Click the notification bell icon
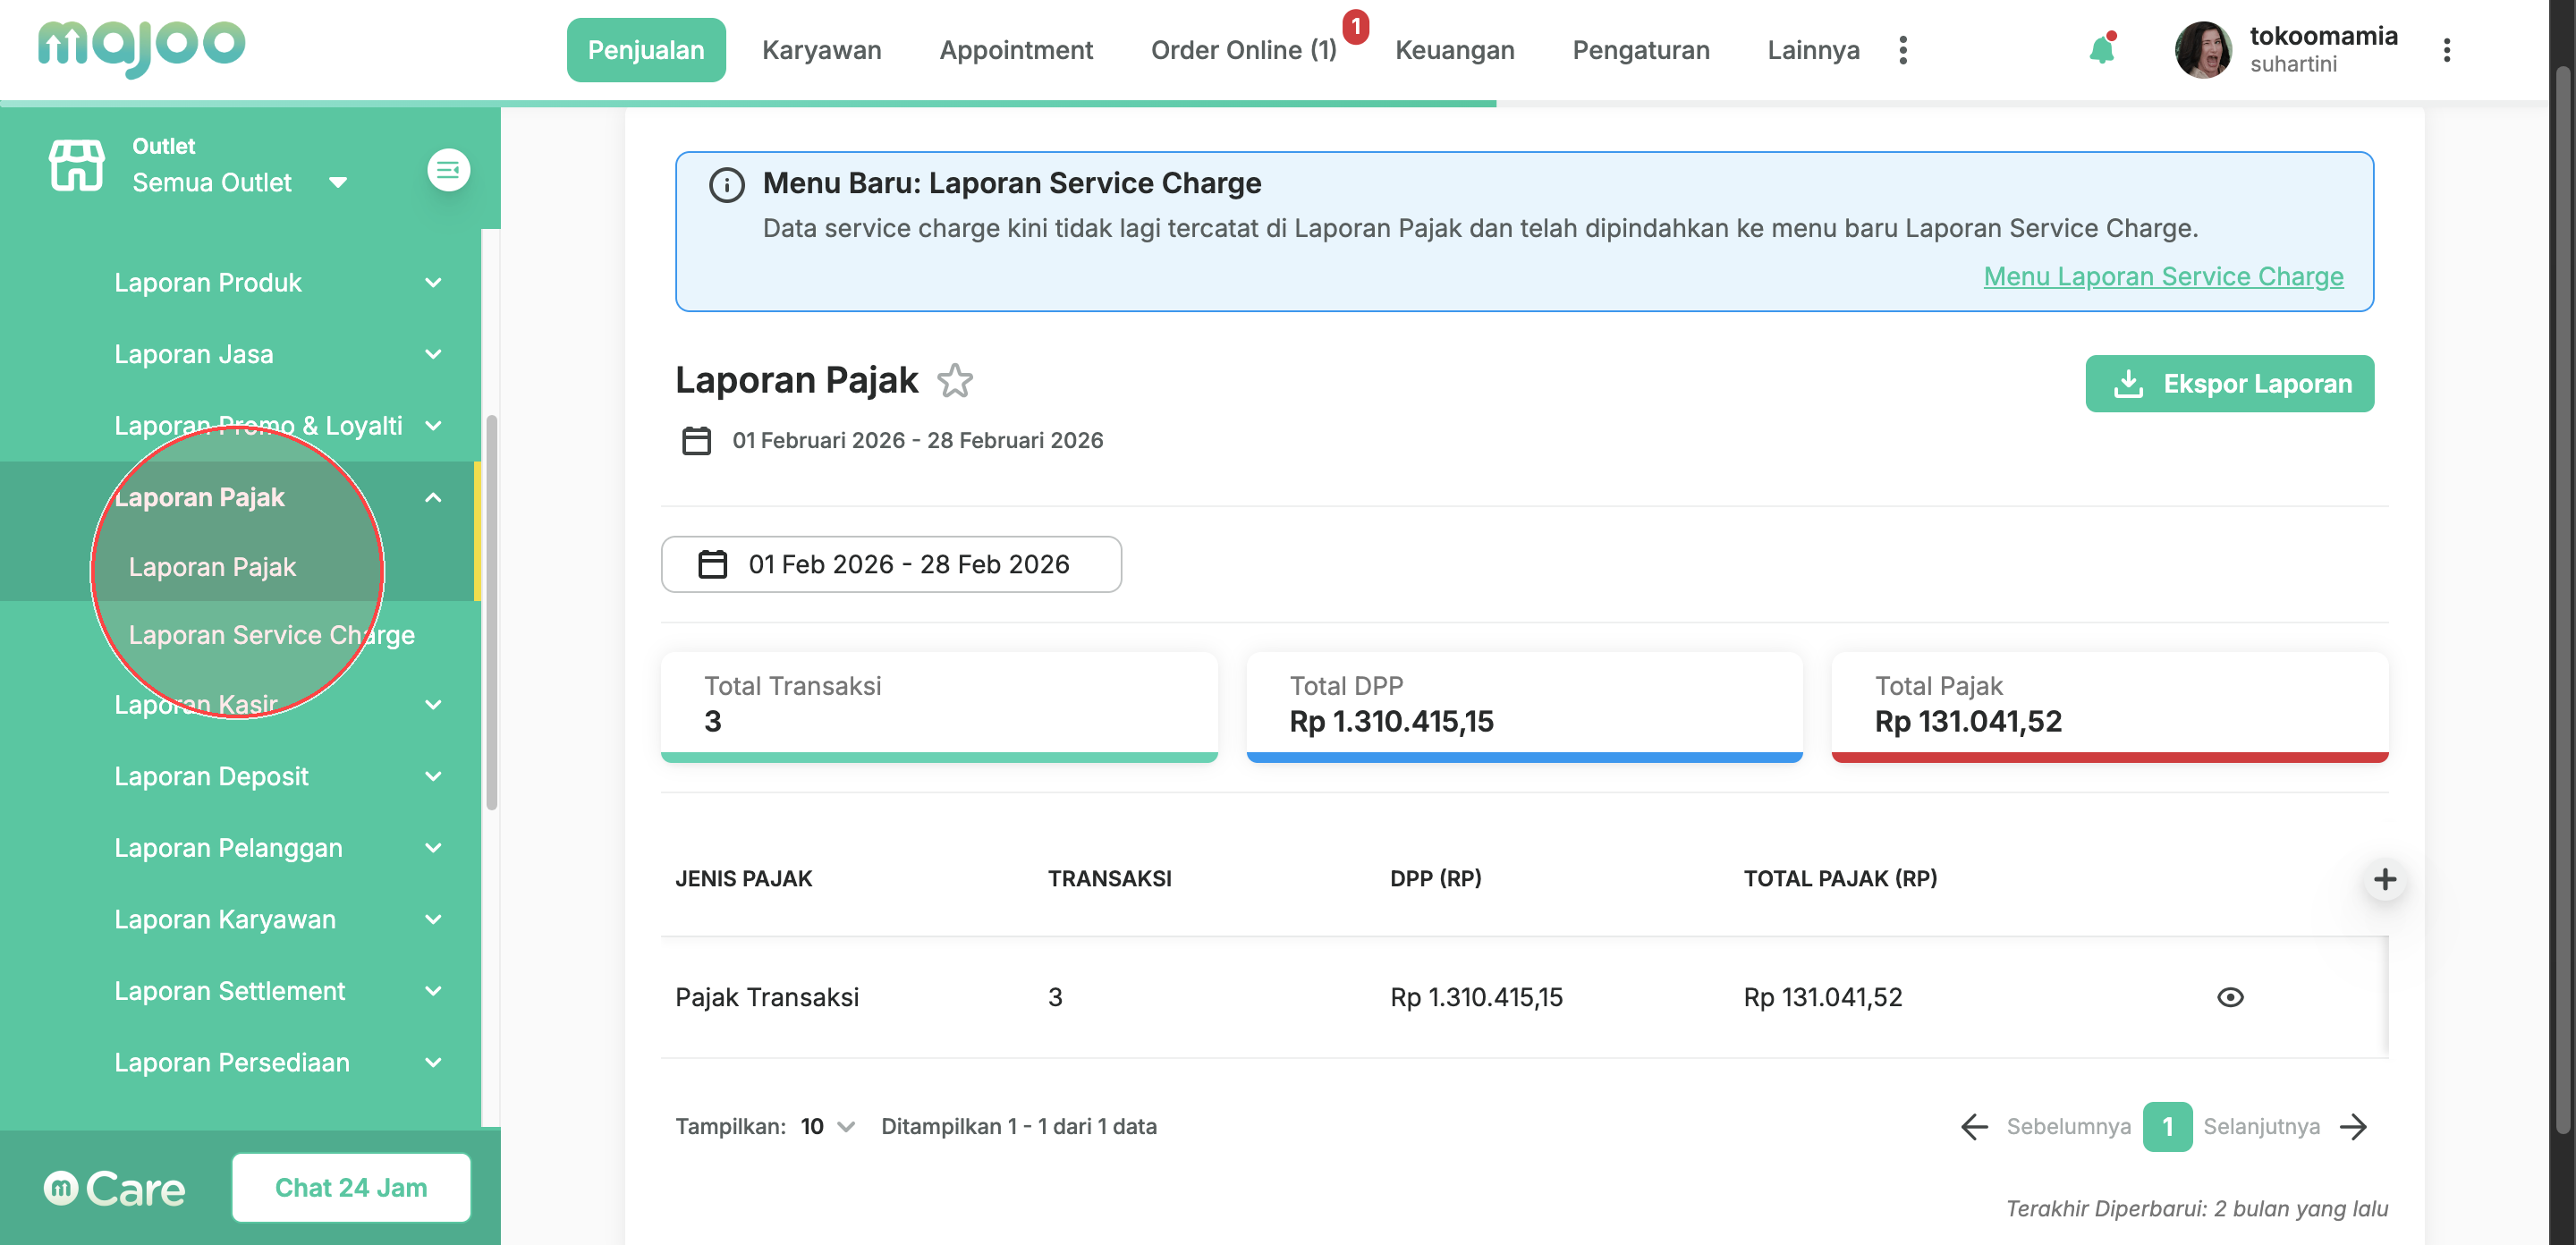The height and width of the screenshot is (1245, 2576). click(2101, 50)
